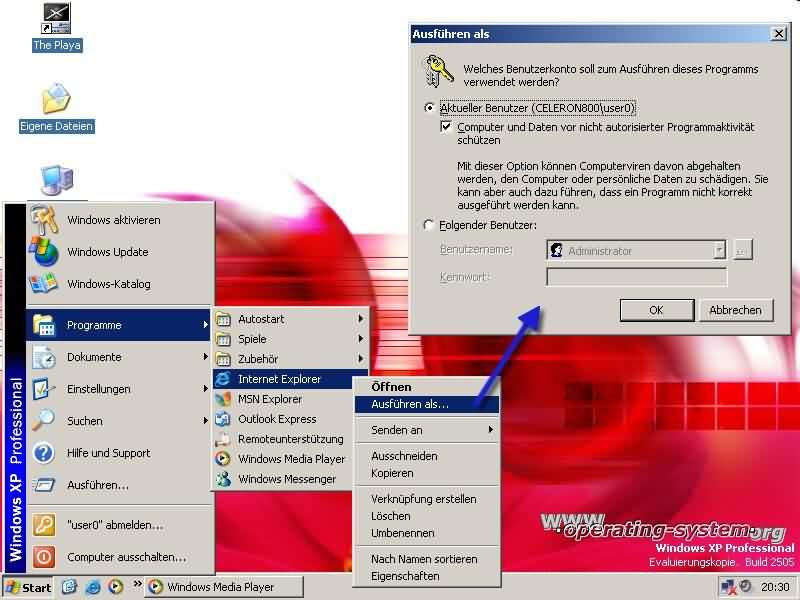This screenshot has width=800, height=600.
Task: Choose Ausführen als... in context menu
Action: tap(426, 404)
